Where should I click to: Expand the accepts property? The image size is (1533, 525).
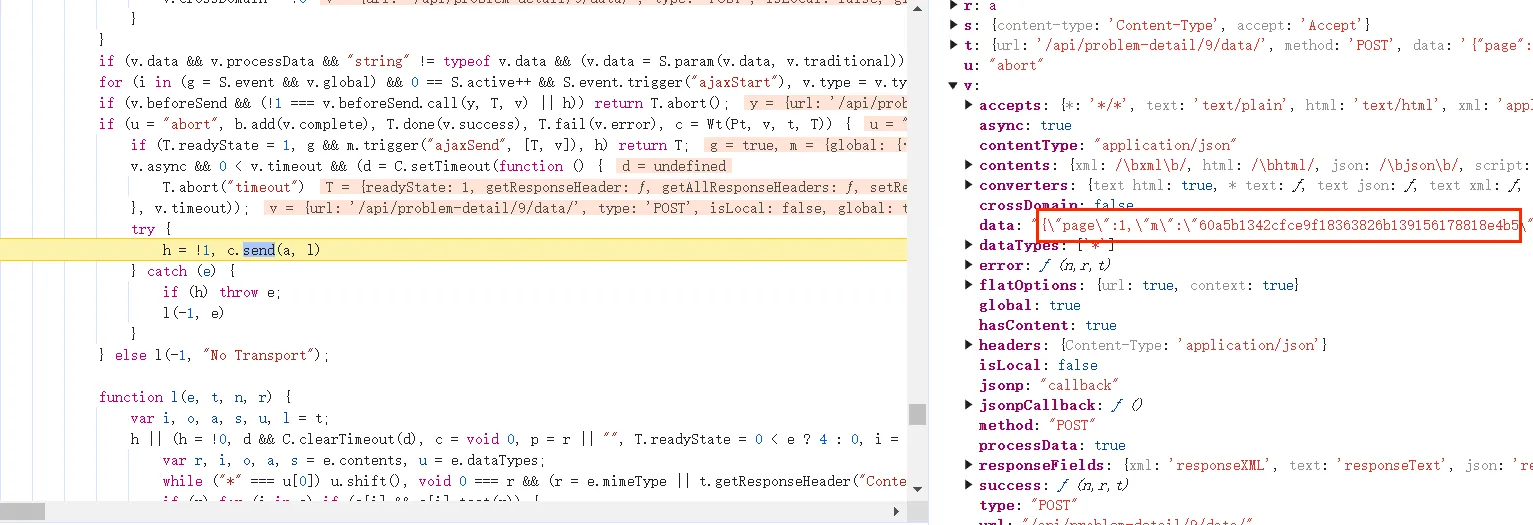(x=968, y=105)
